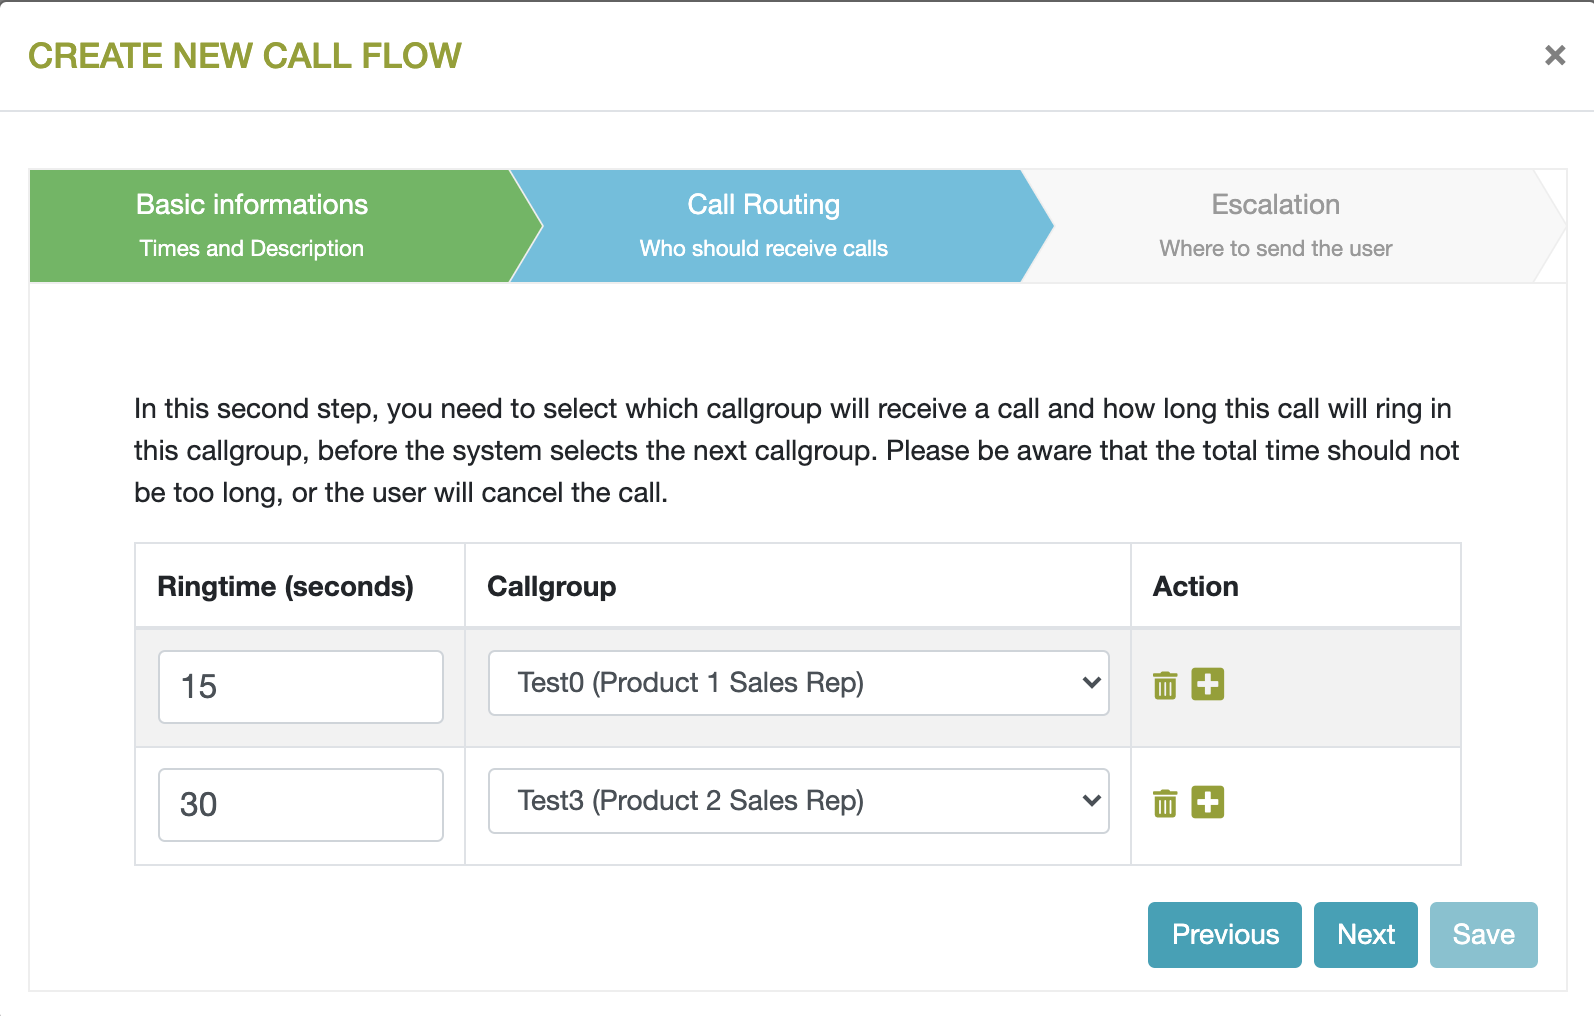
Task: Focus the ringtime field containing 15
Action: tap(300, 687)
